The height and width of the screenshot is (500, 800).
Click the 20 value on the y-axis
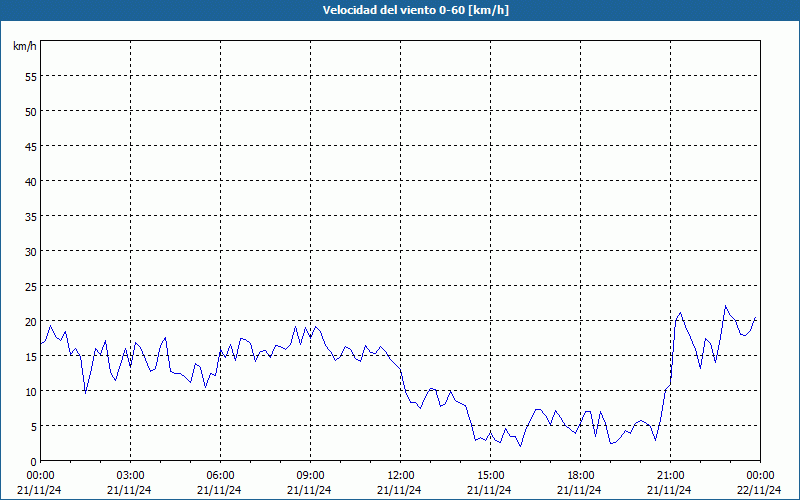click(x=31, y=321)
